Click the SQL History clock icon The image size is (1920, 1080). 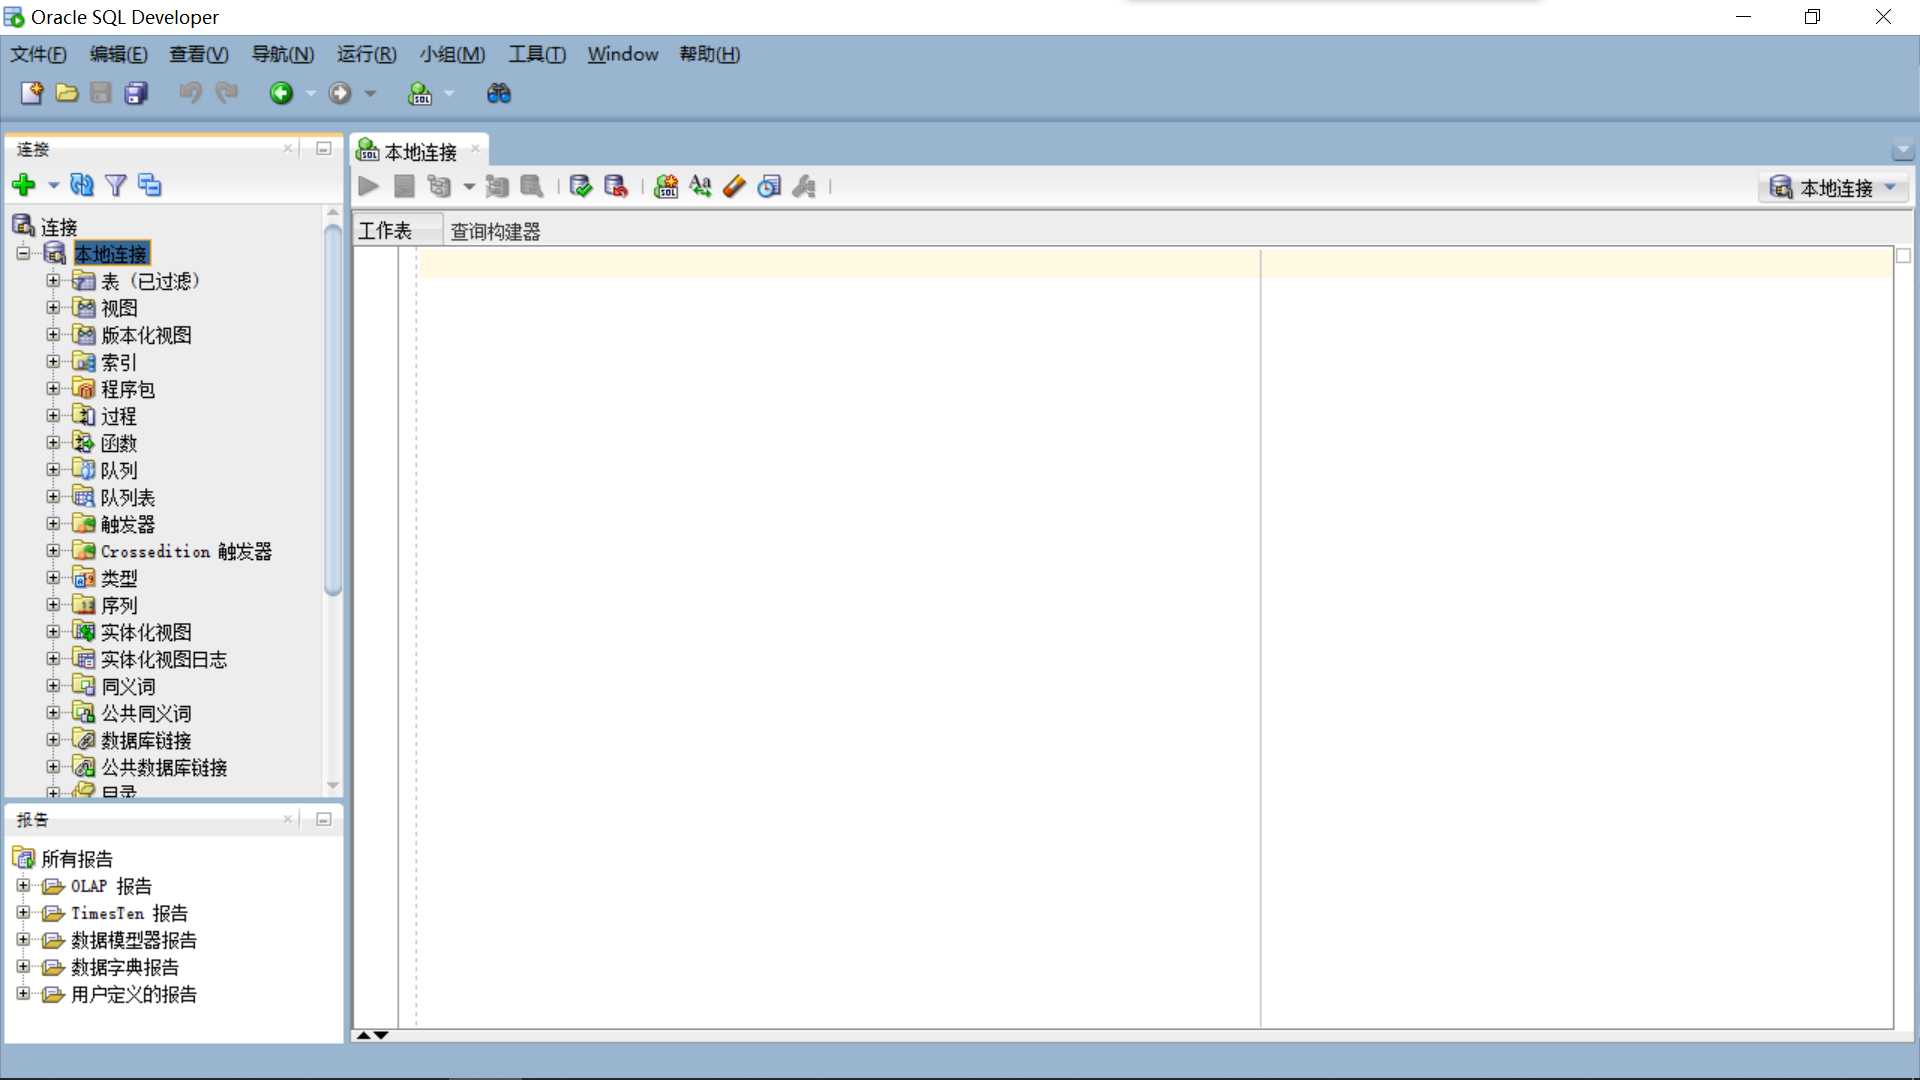pos(769,186)
